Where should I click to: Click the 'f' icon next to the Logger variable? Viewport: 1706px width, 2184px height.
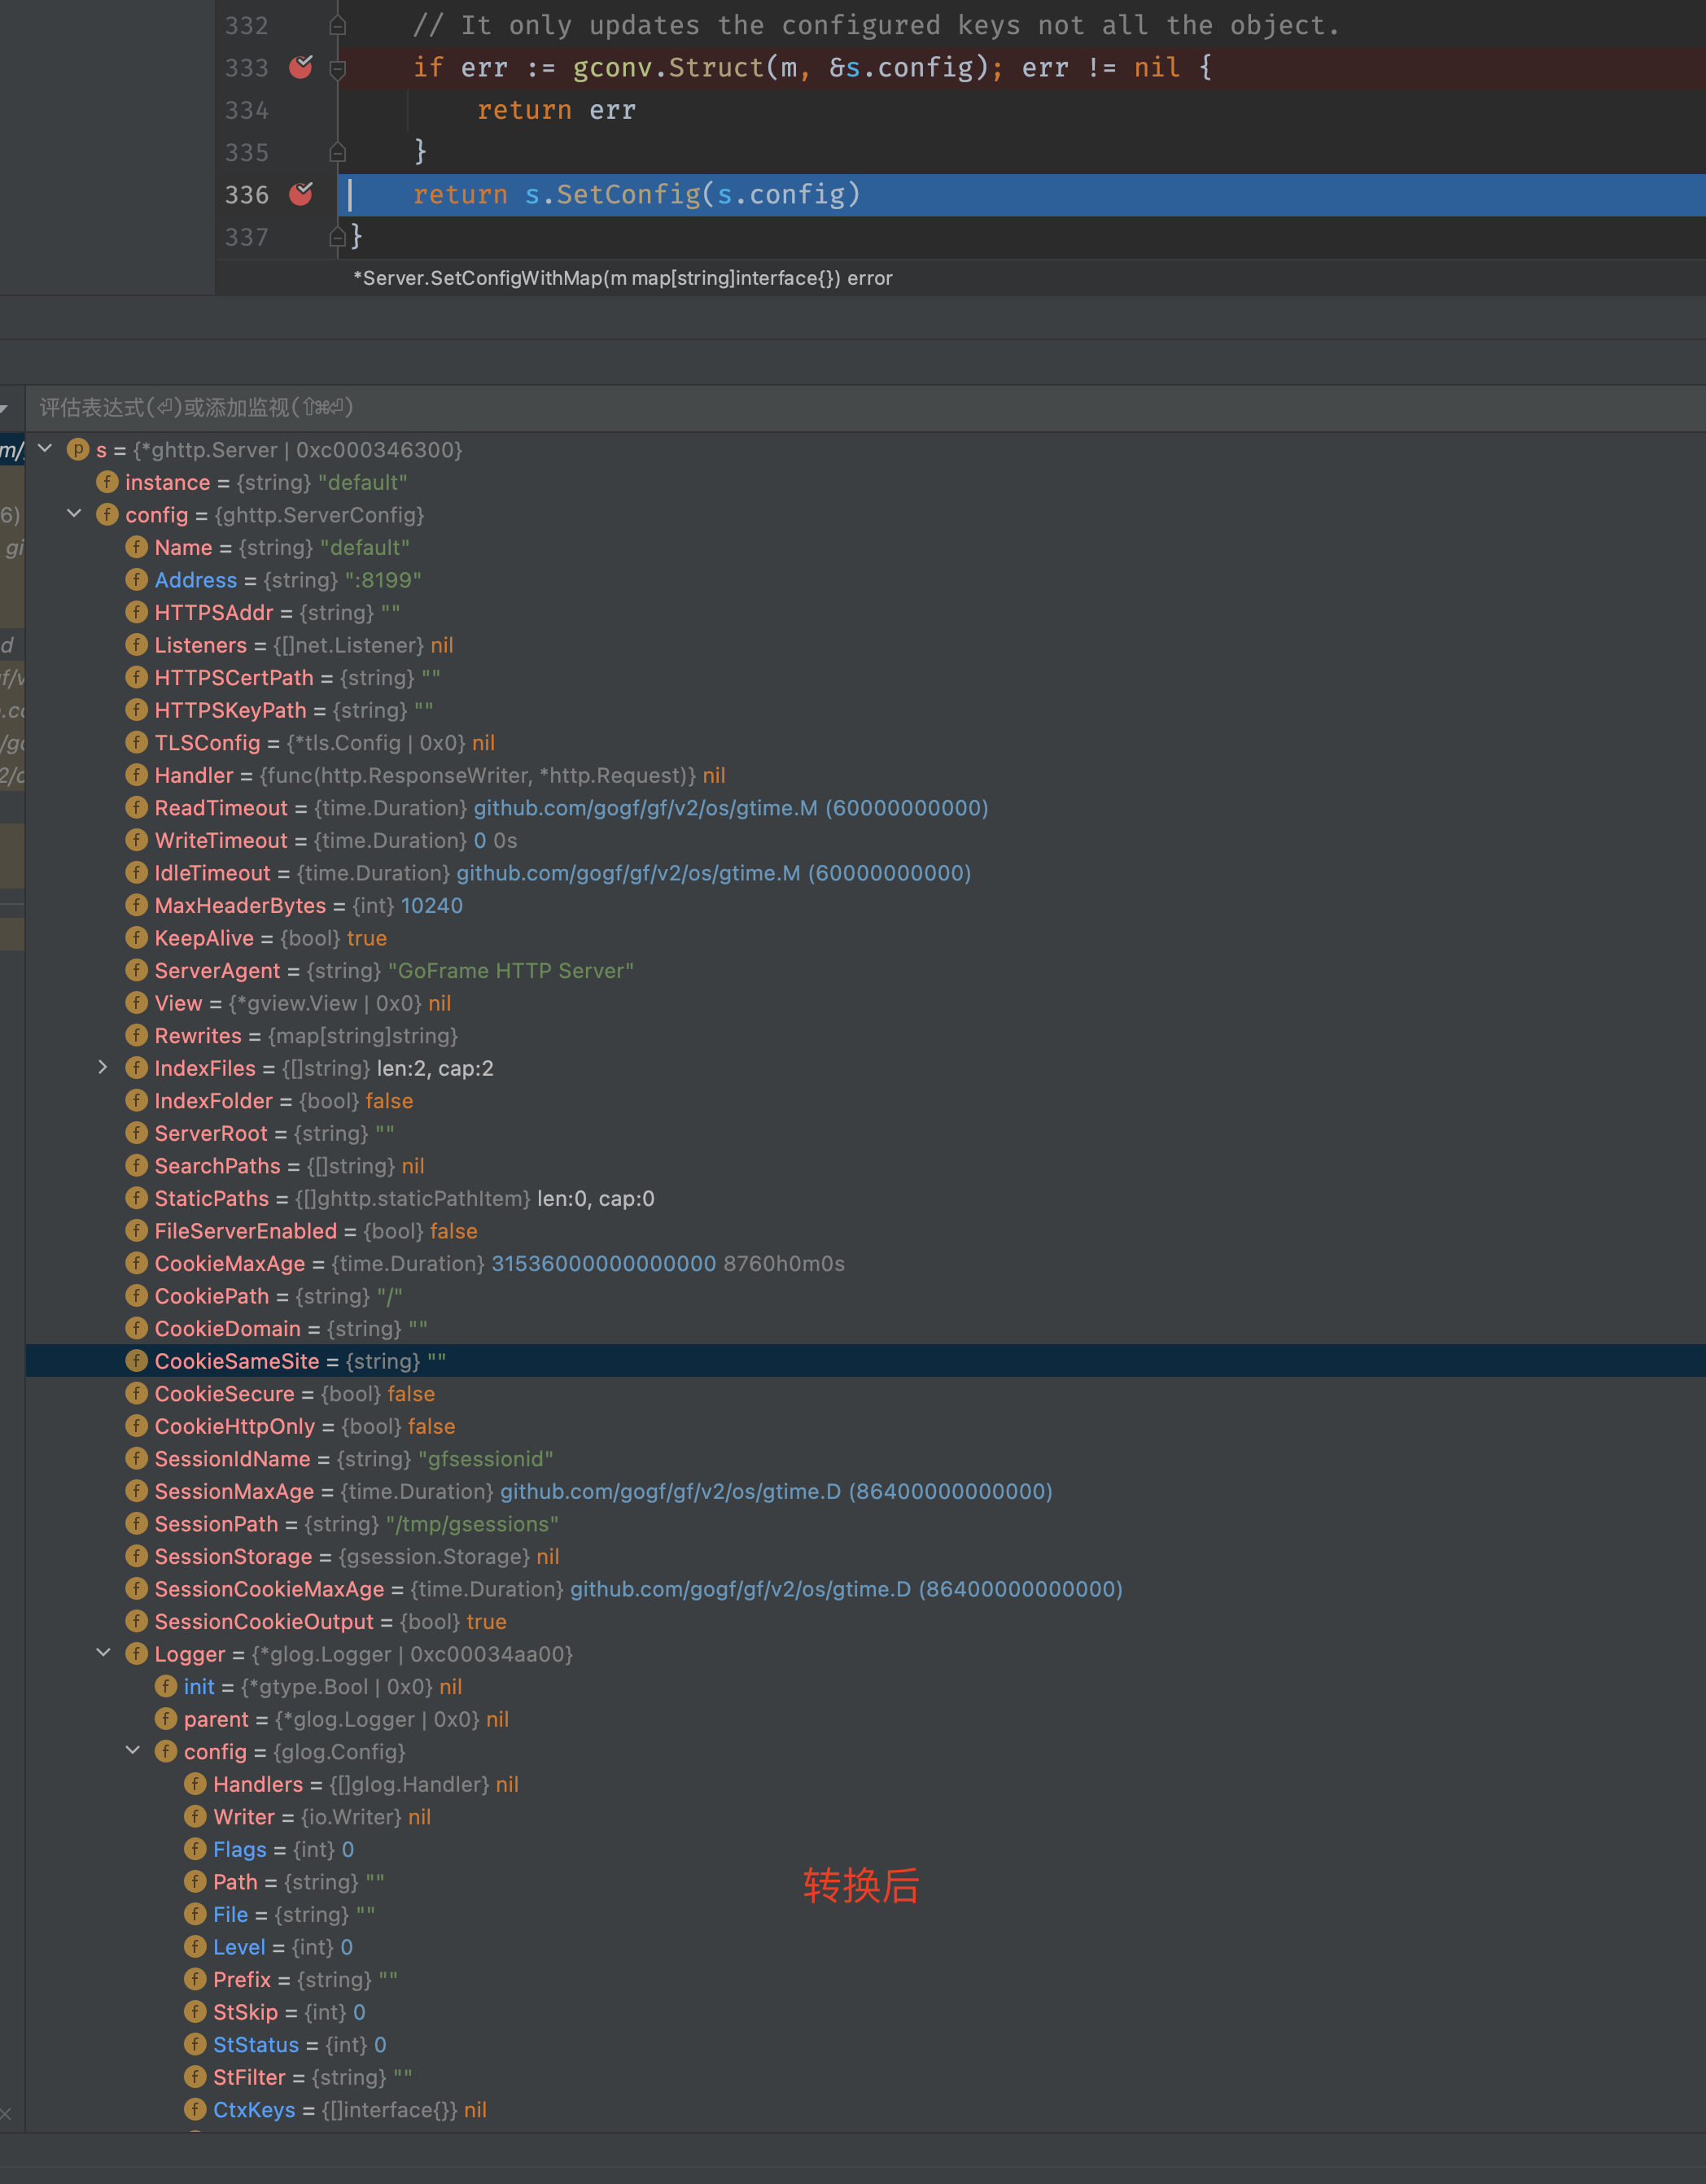136,1654
